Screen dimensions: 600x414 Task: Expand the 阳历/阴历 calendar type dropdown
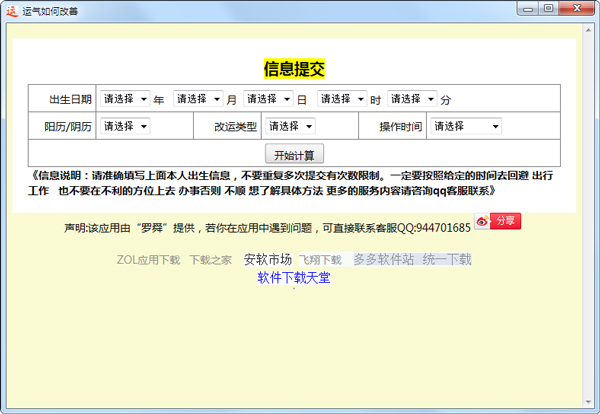pos(124,126)
